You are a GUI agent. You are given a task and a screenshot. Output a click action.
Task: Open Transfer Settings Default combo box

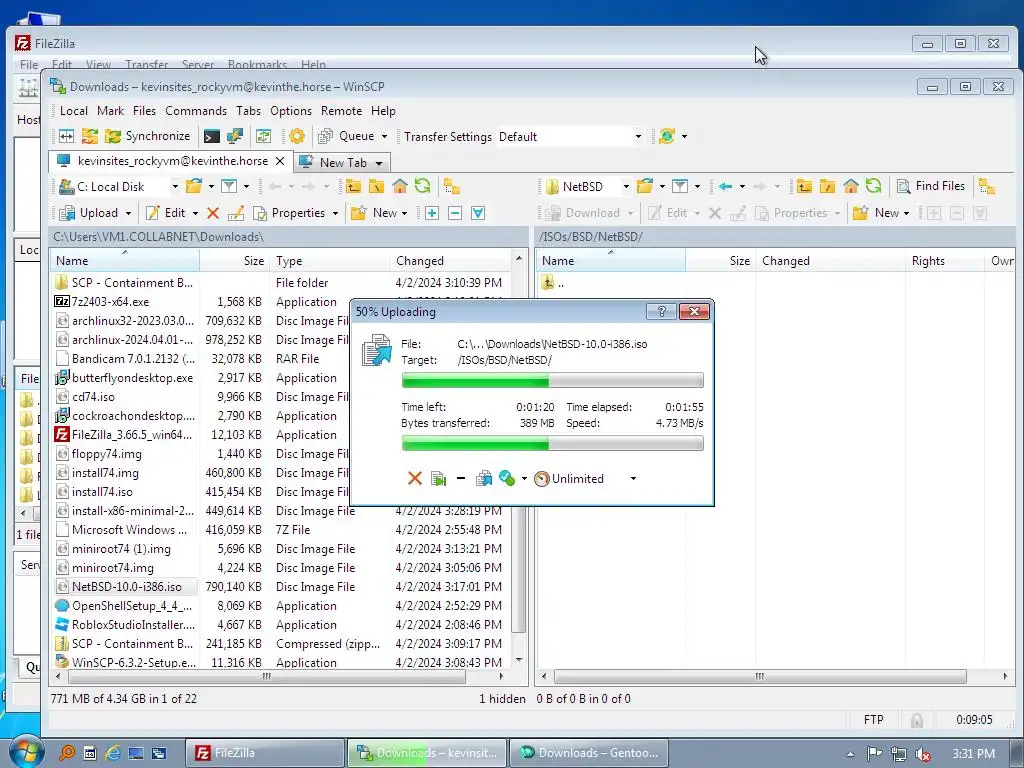[x=570, y=136]
